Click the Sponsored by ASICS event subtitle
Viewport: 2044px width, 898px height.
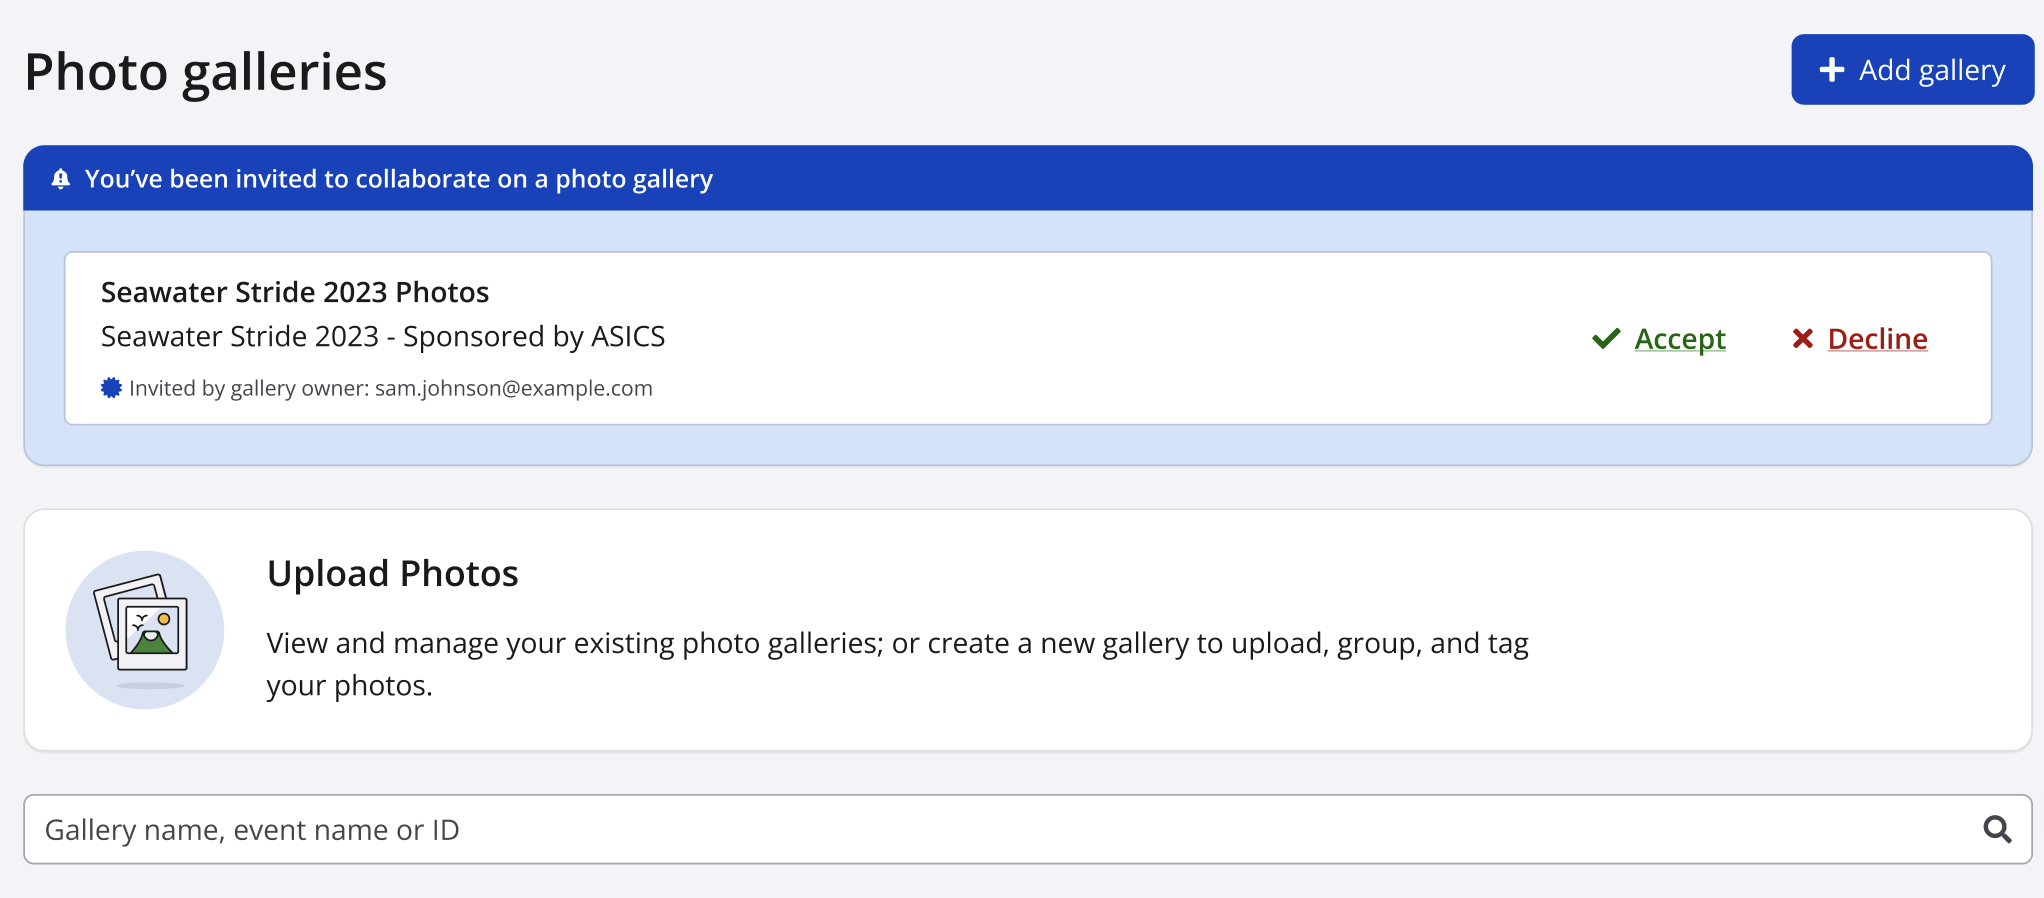pos(383,337)
